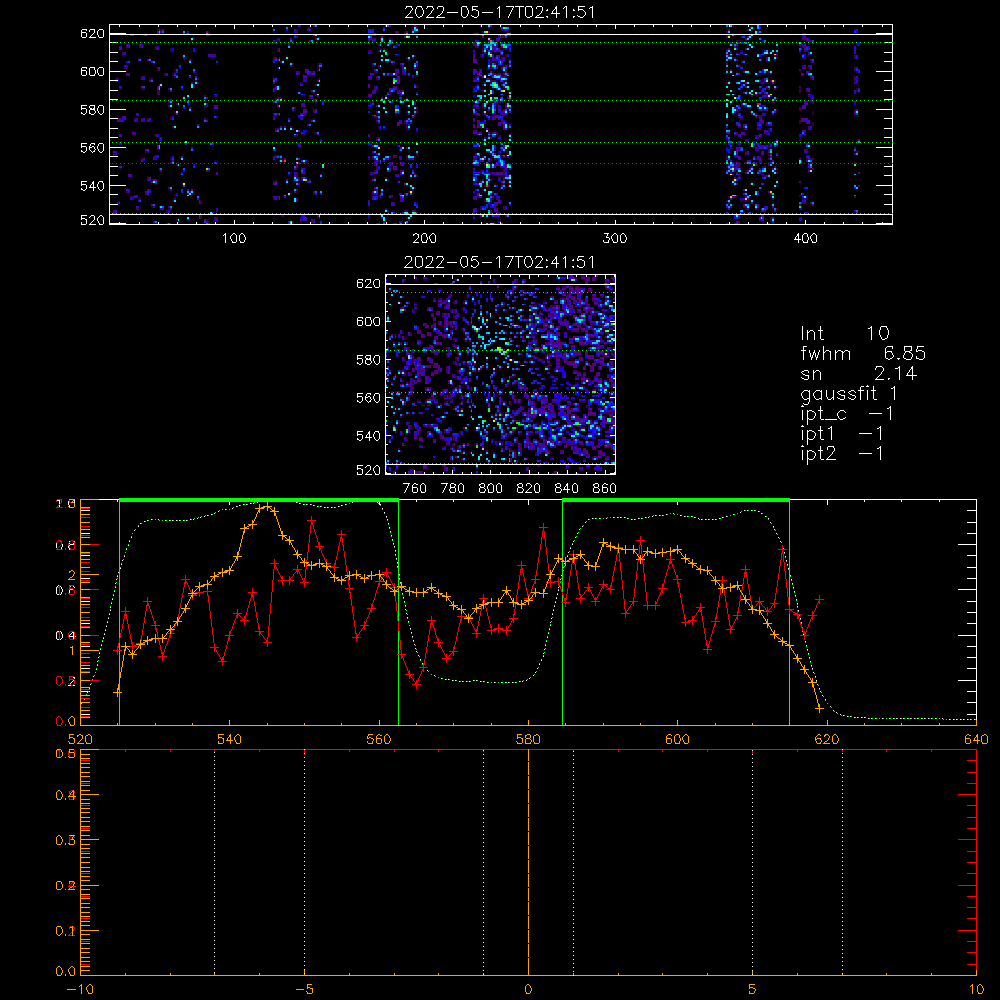Click y-axis label 580 of the zoomed image

[369, 360]
